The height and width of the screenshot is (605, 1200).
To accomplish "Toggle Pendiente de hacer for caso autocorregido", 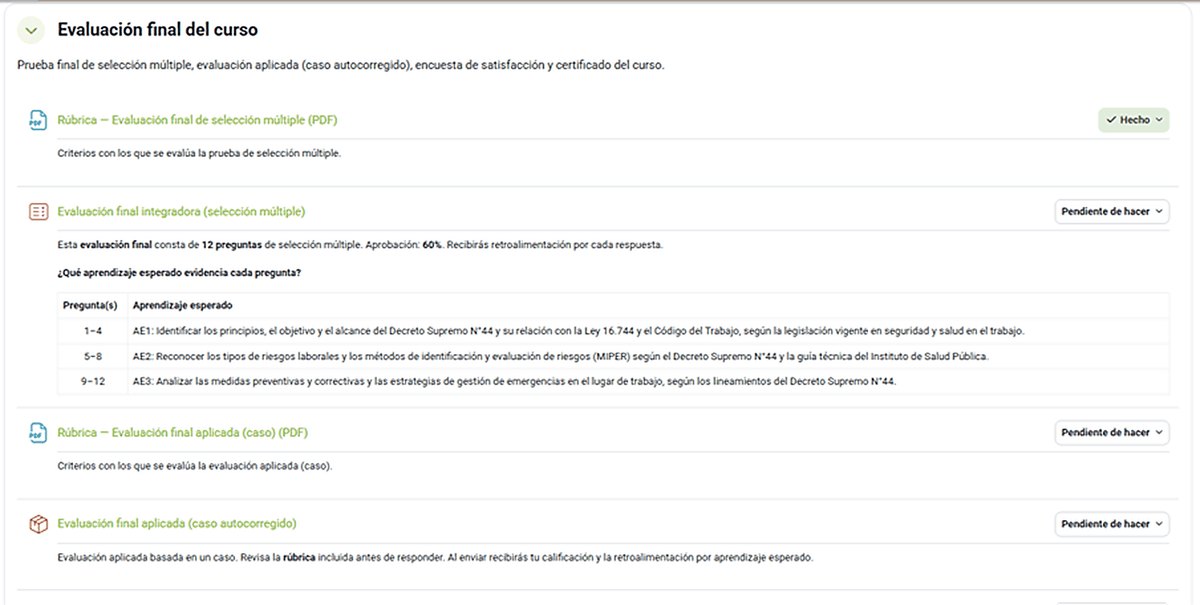I will click(1112, 524).
